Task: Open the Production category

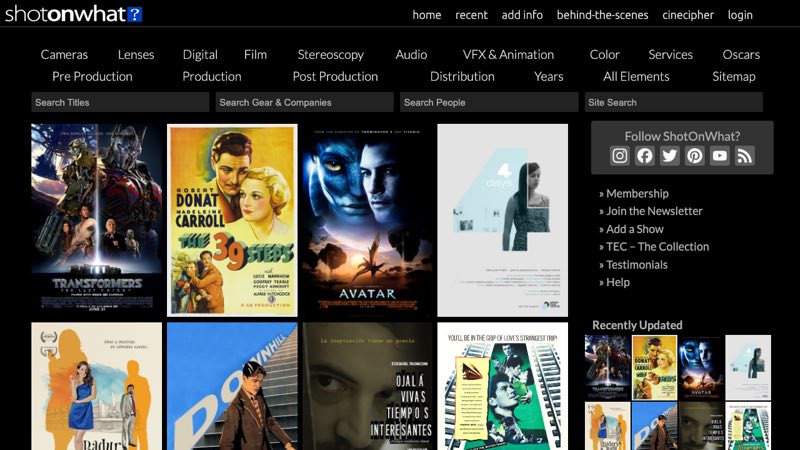Action: pos(212,77)
